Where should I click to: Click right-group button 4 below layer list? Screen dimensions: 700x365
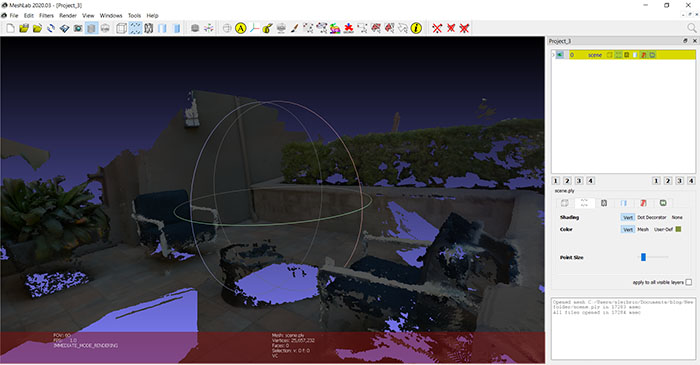[x=691, y=181]
